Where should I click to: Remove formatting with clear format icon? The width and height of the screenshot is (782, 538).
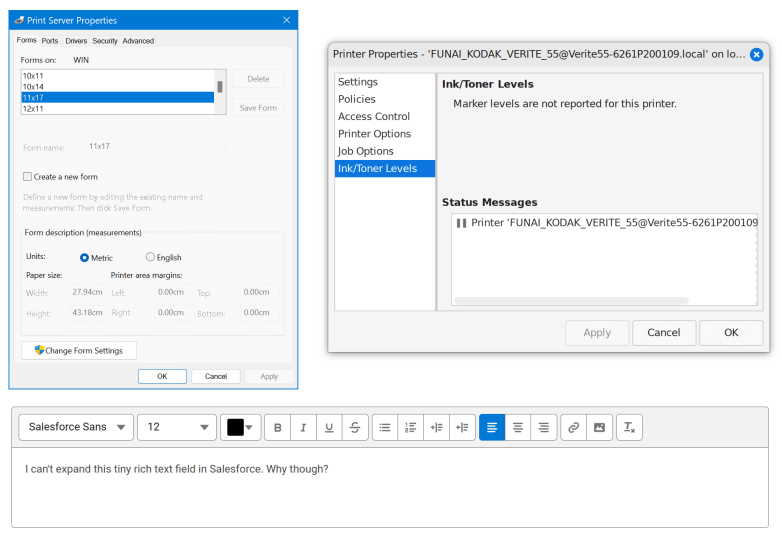[629, 427]
